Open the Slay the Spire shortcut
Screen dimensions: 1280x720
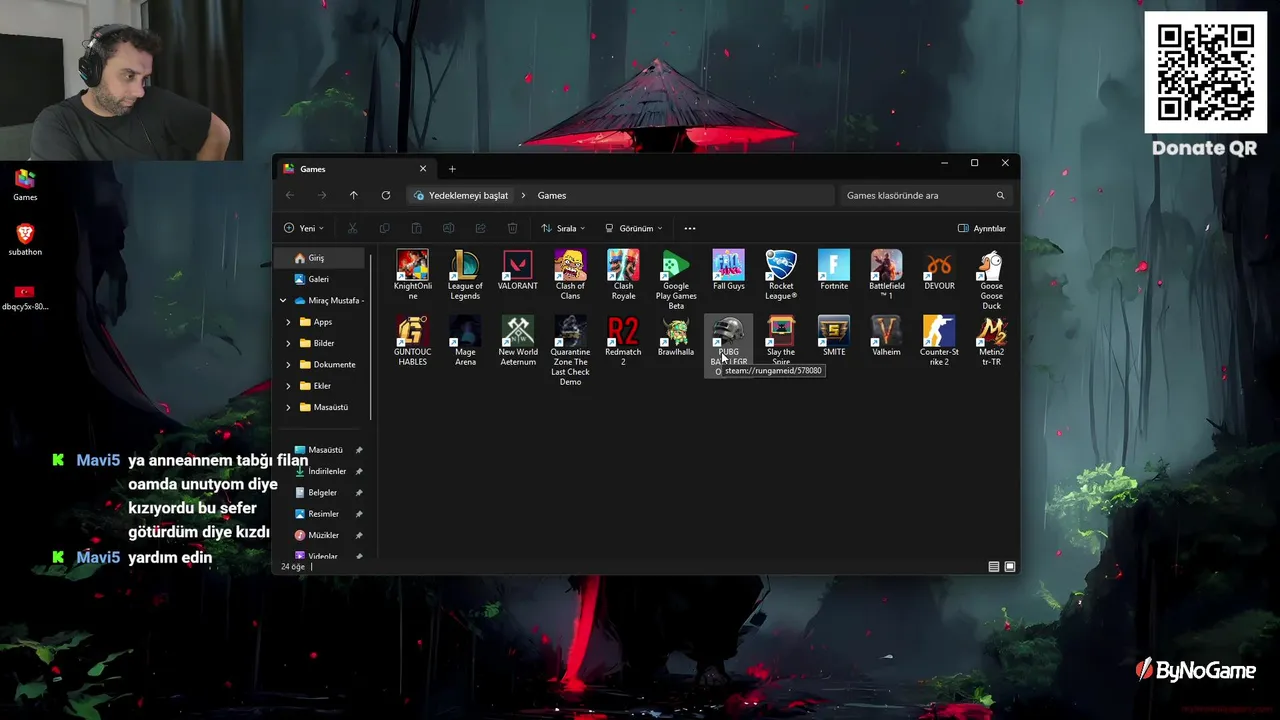pyautogui.click(x=781, y=341)
